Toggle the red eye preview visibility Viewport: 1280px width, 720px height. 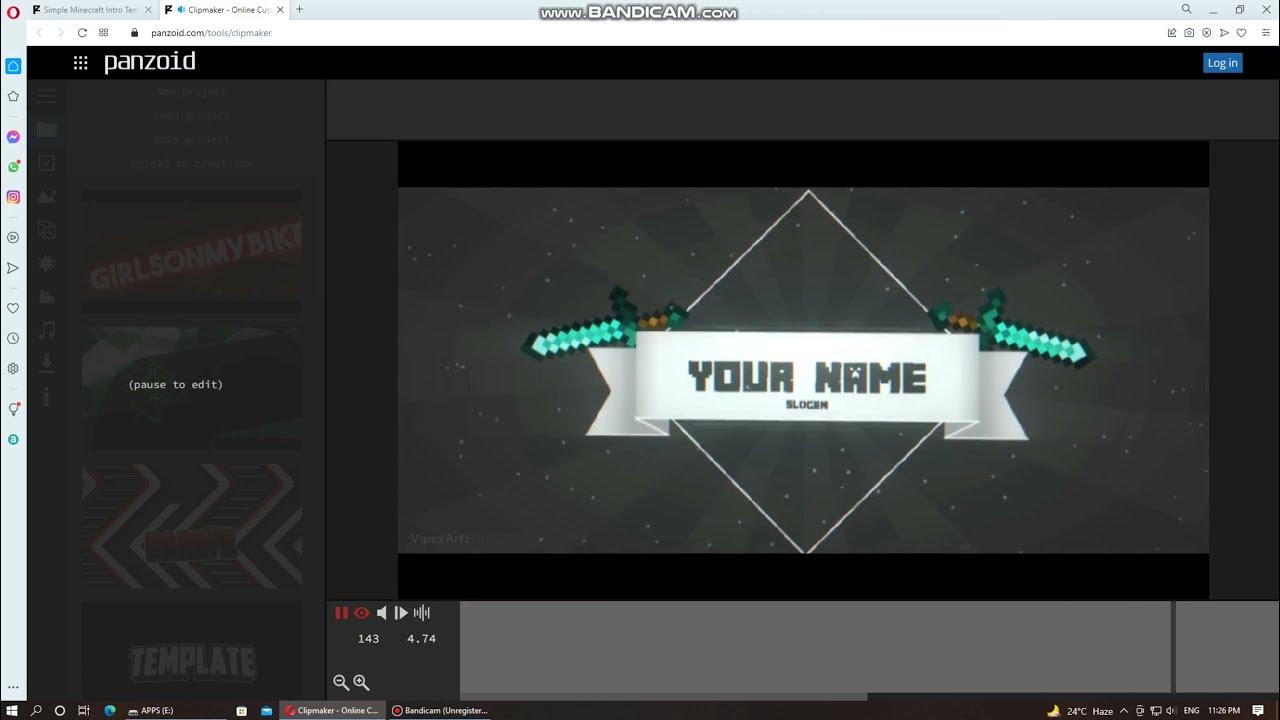pos(361,613)
